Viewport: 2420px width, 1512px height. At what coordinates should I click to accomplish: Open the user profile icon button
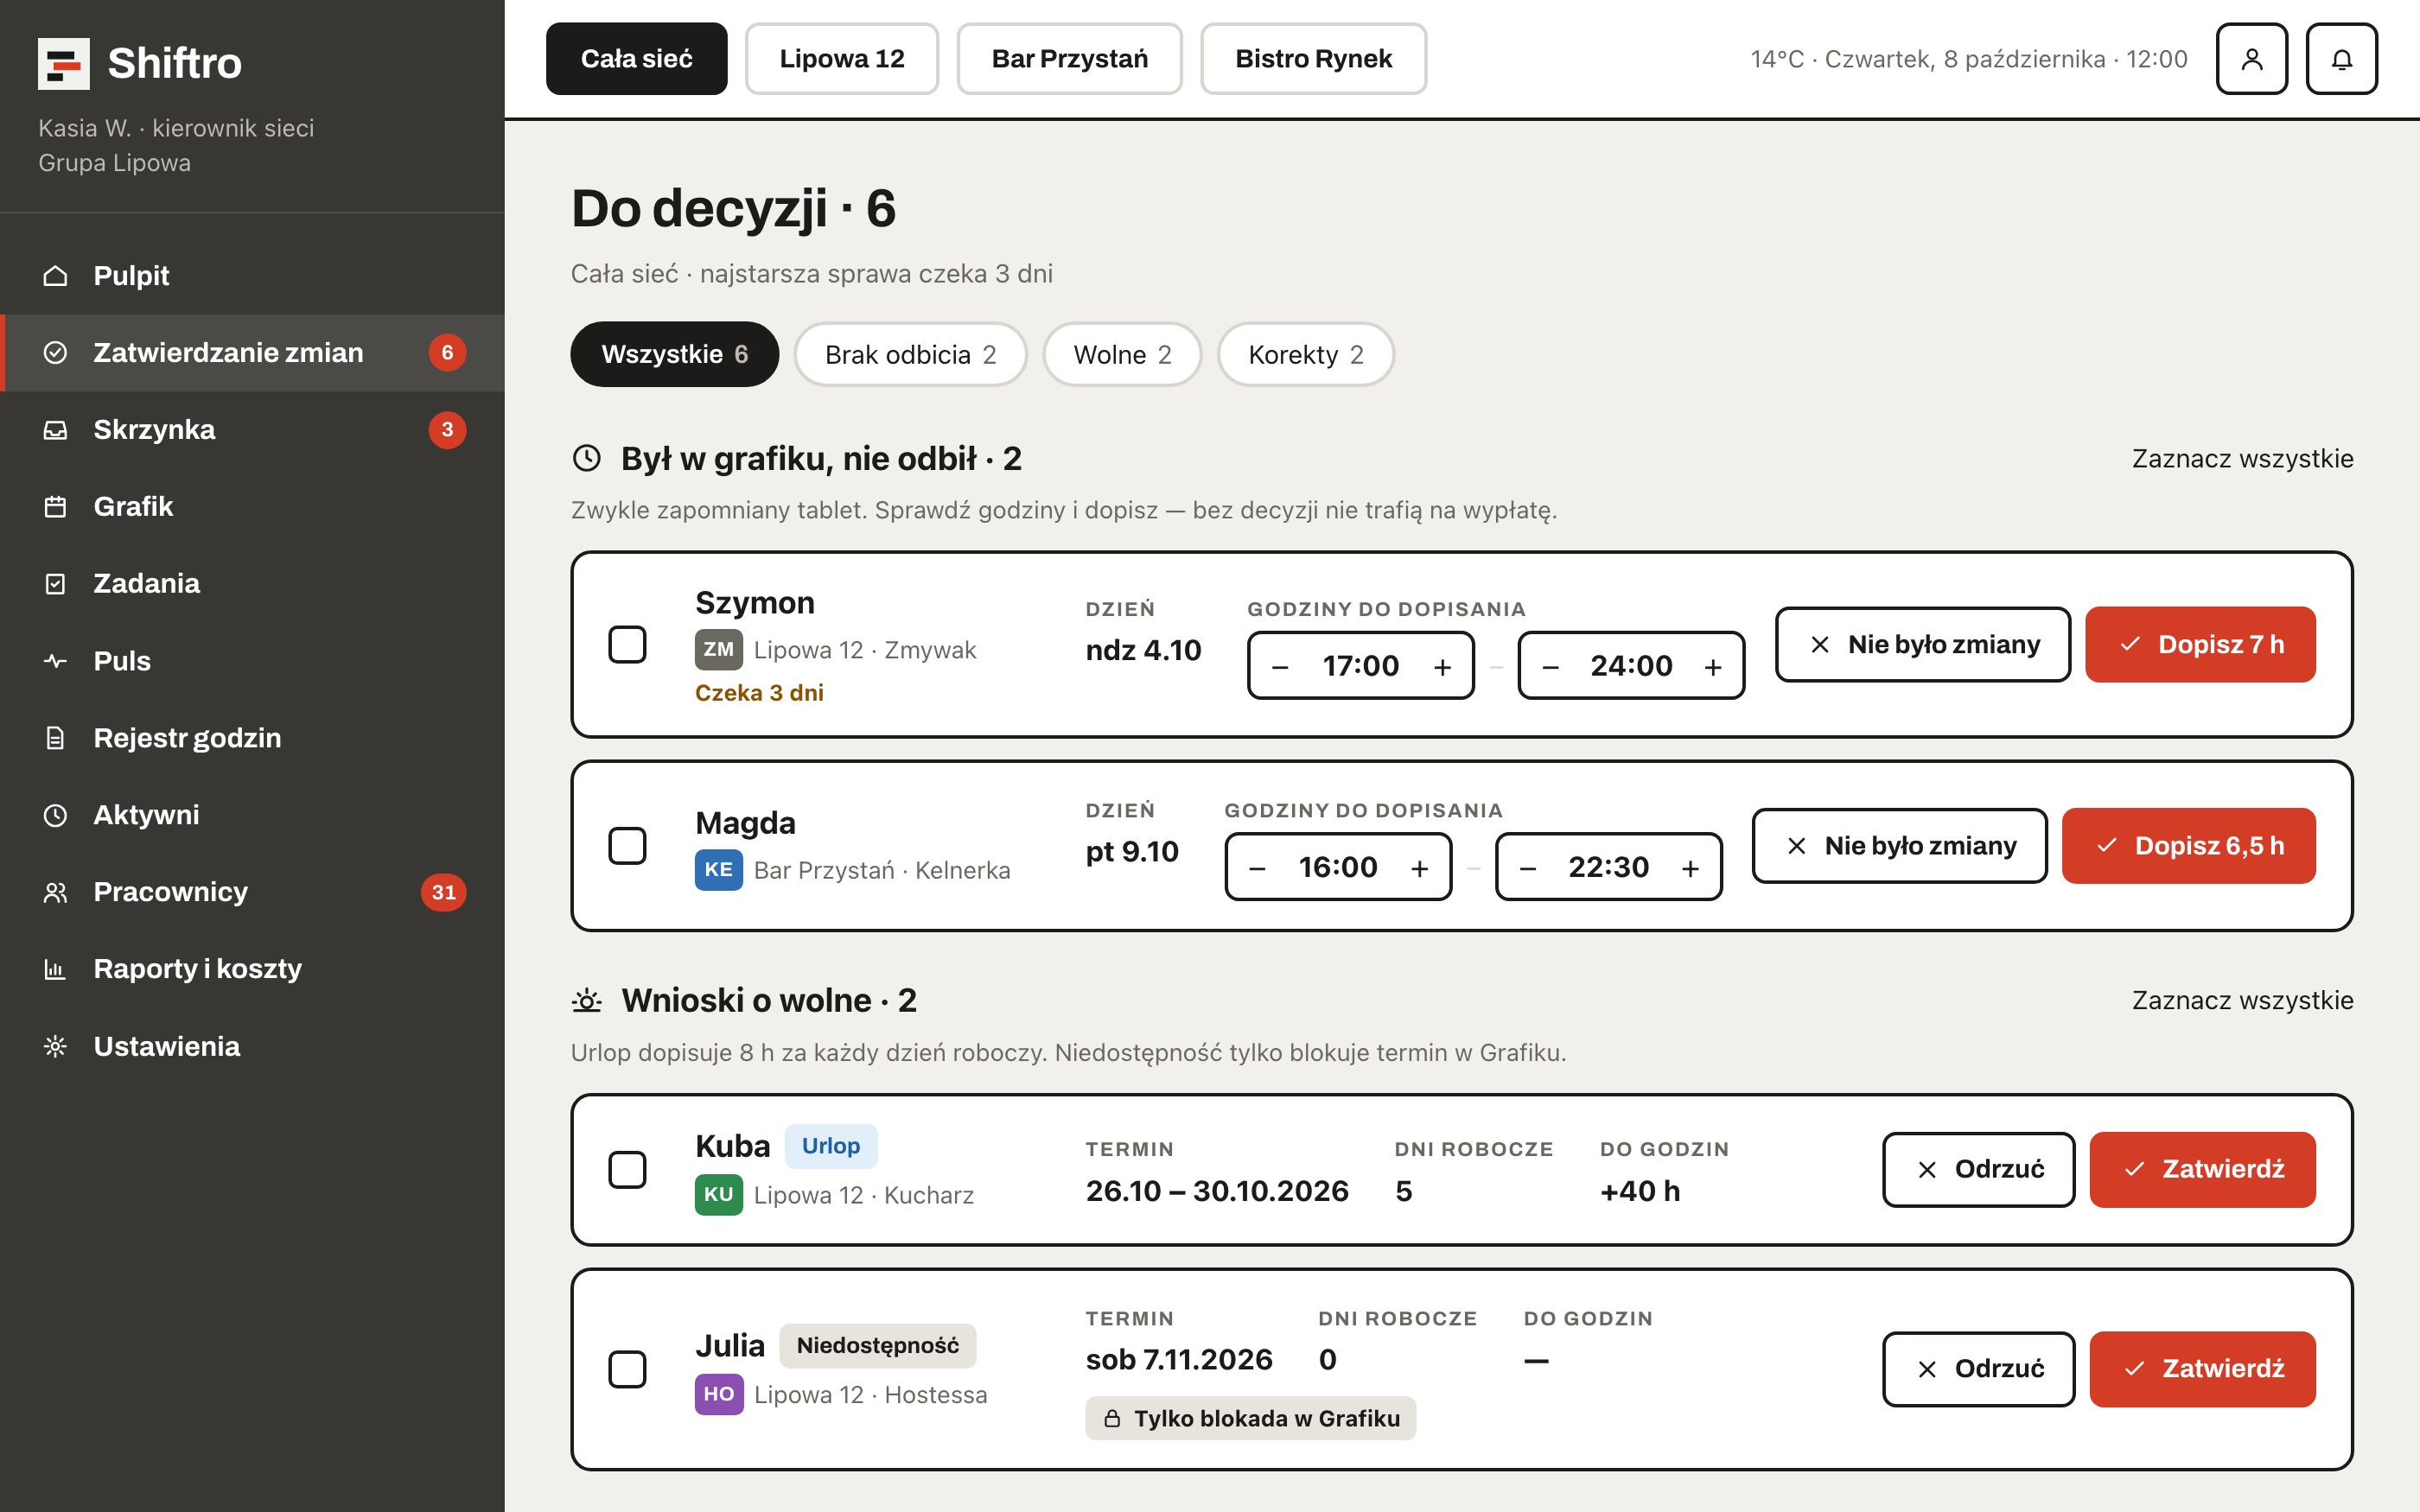2251,59
